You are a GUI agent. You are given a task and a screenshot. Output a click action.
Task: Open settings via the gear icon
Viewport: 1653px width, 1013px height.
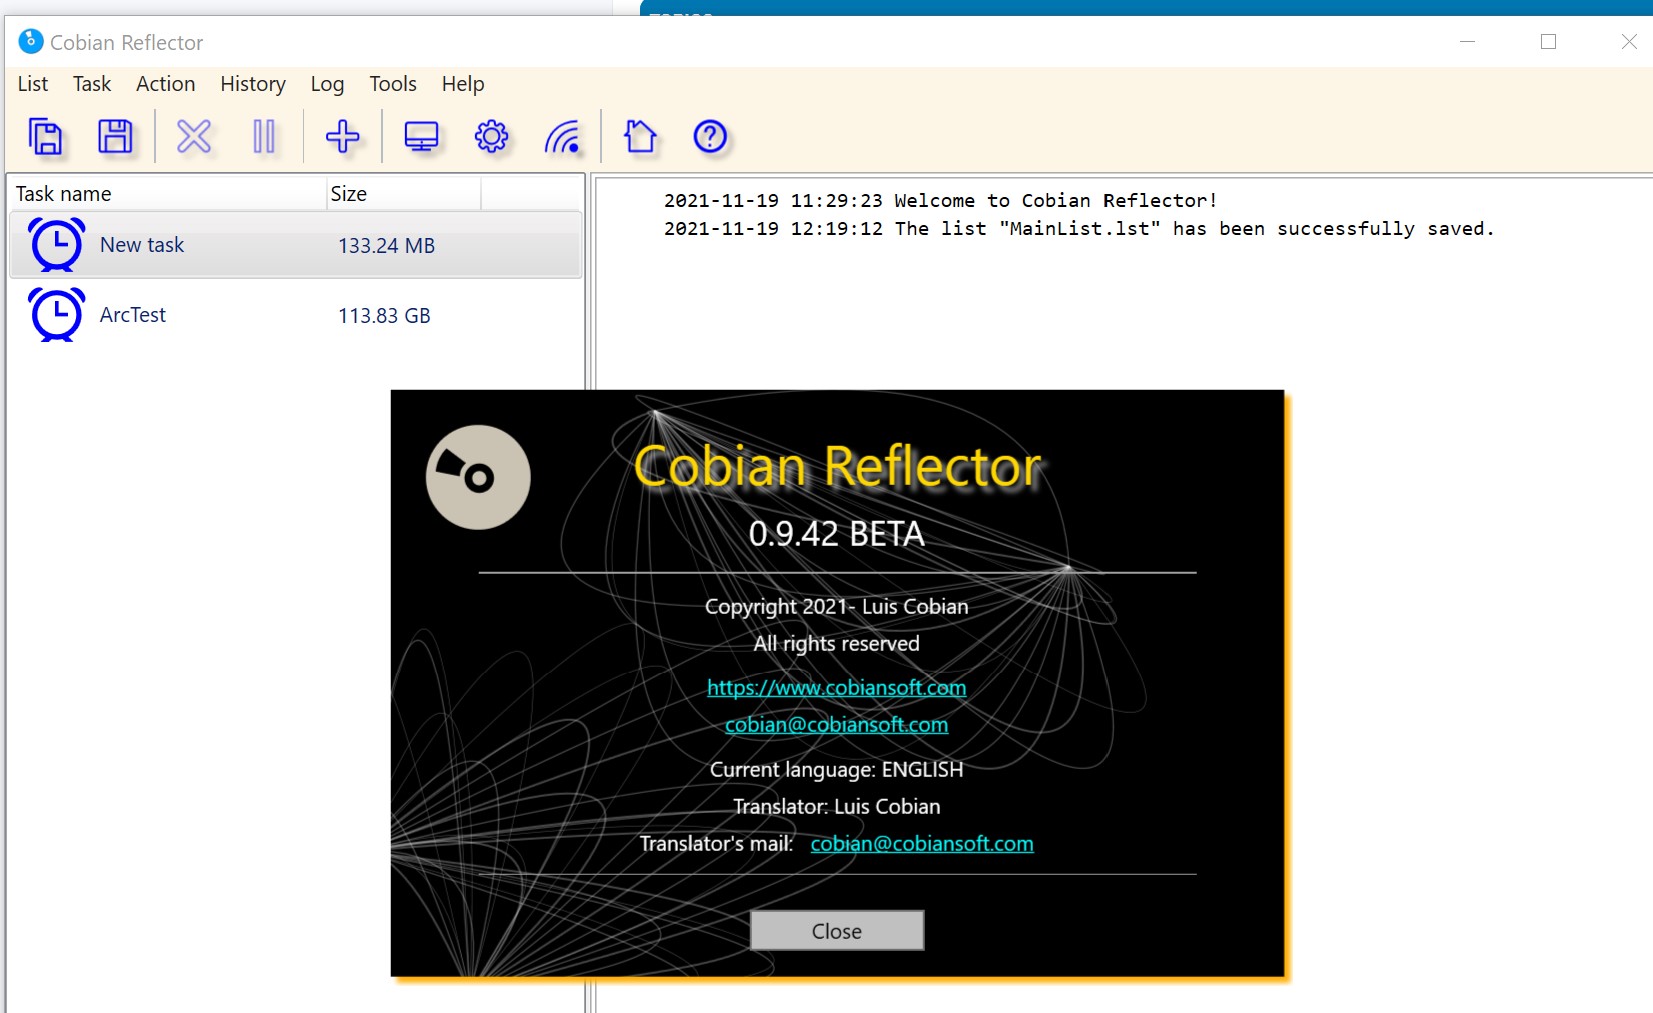coord(491,136)
